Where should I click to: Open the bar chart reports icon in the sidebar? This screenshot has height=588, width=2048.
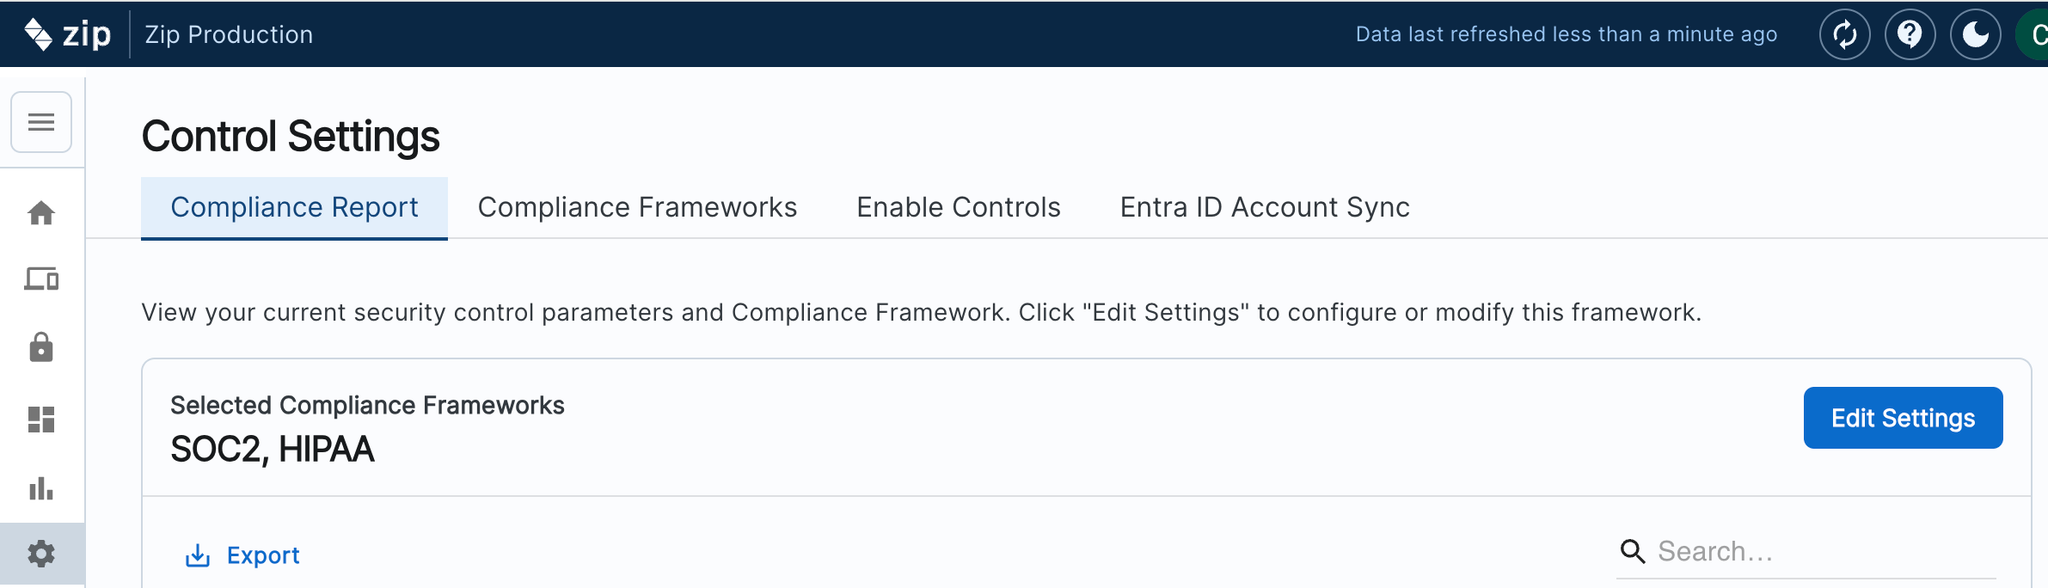coord(41,489)
